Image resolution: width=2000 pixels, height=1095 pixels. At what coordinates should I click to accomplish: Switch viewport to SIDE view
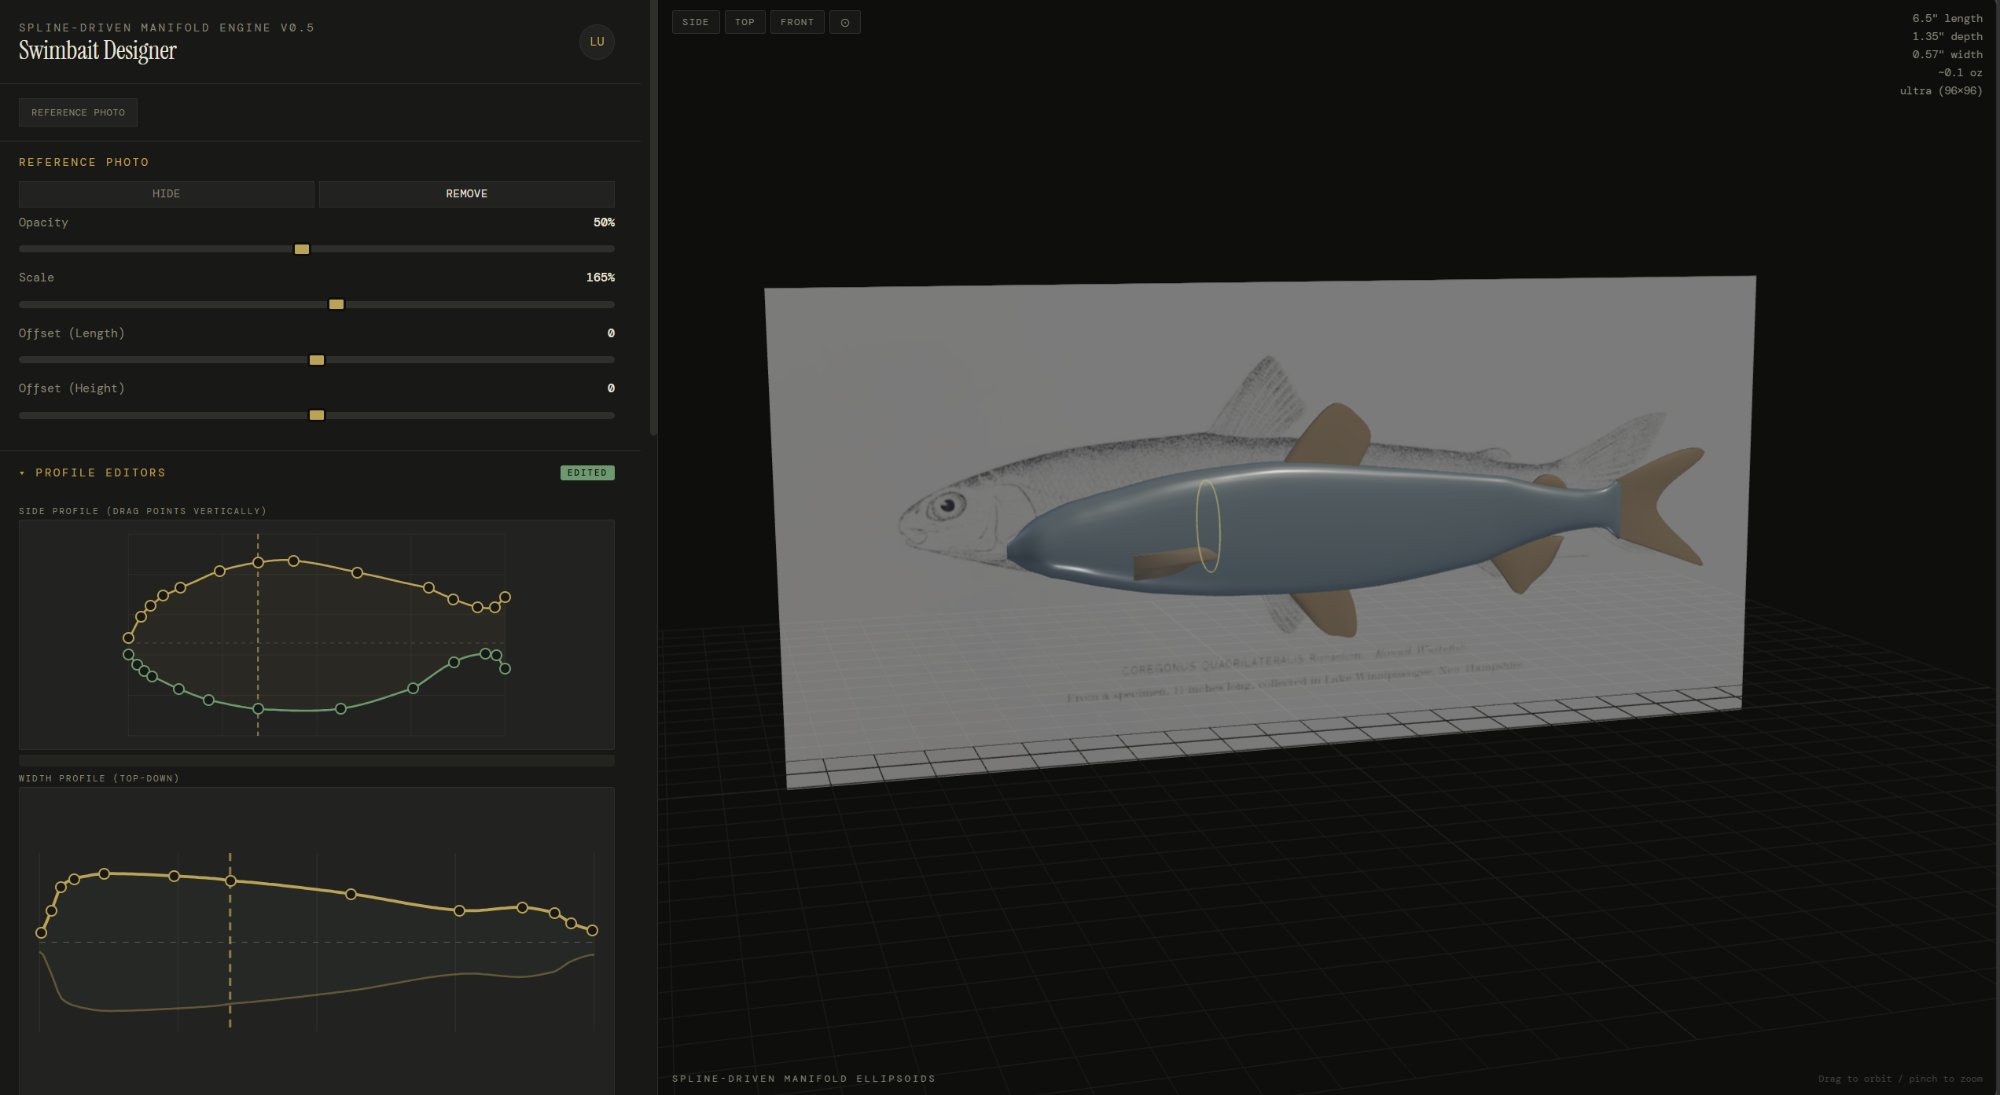pos(696,22)
